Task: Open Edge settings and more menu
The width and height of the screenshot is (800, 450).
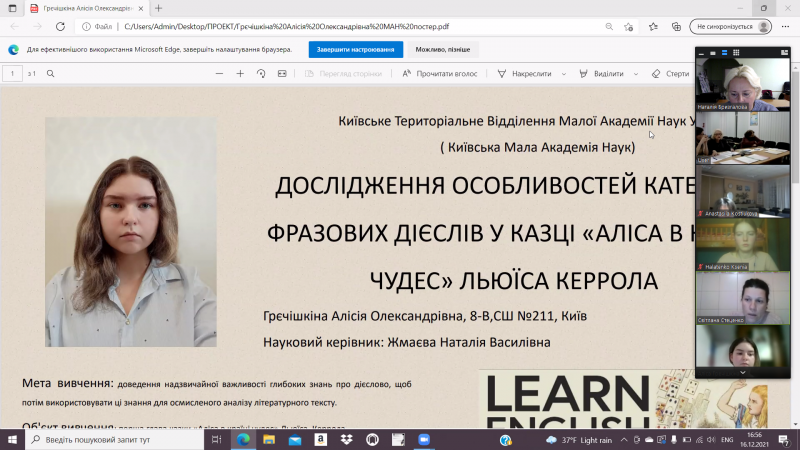Action: (785, 27)
